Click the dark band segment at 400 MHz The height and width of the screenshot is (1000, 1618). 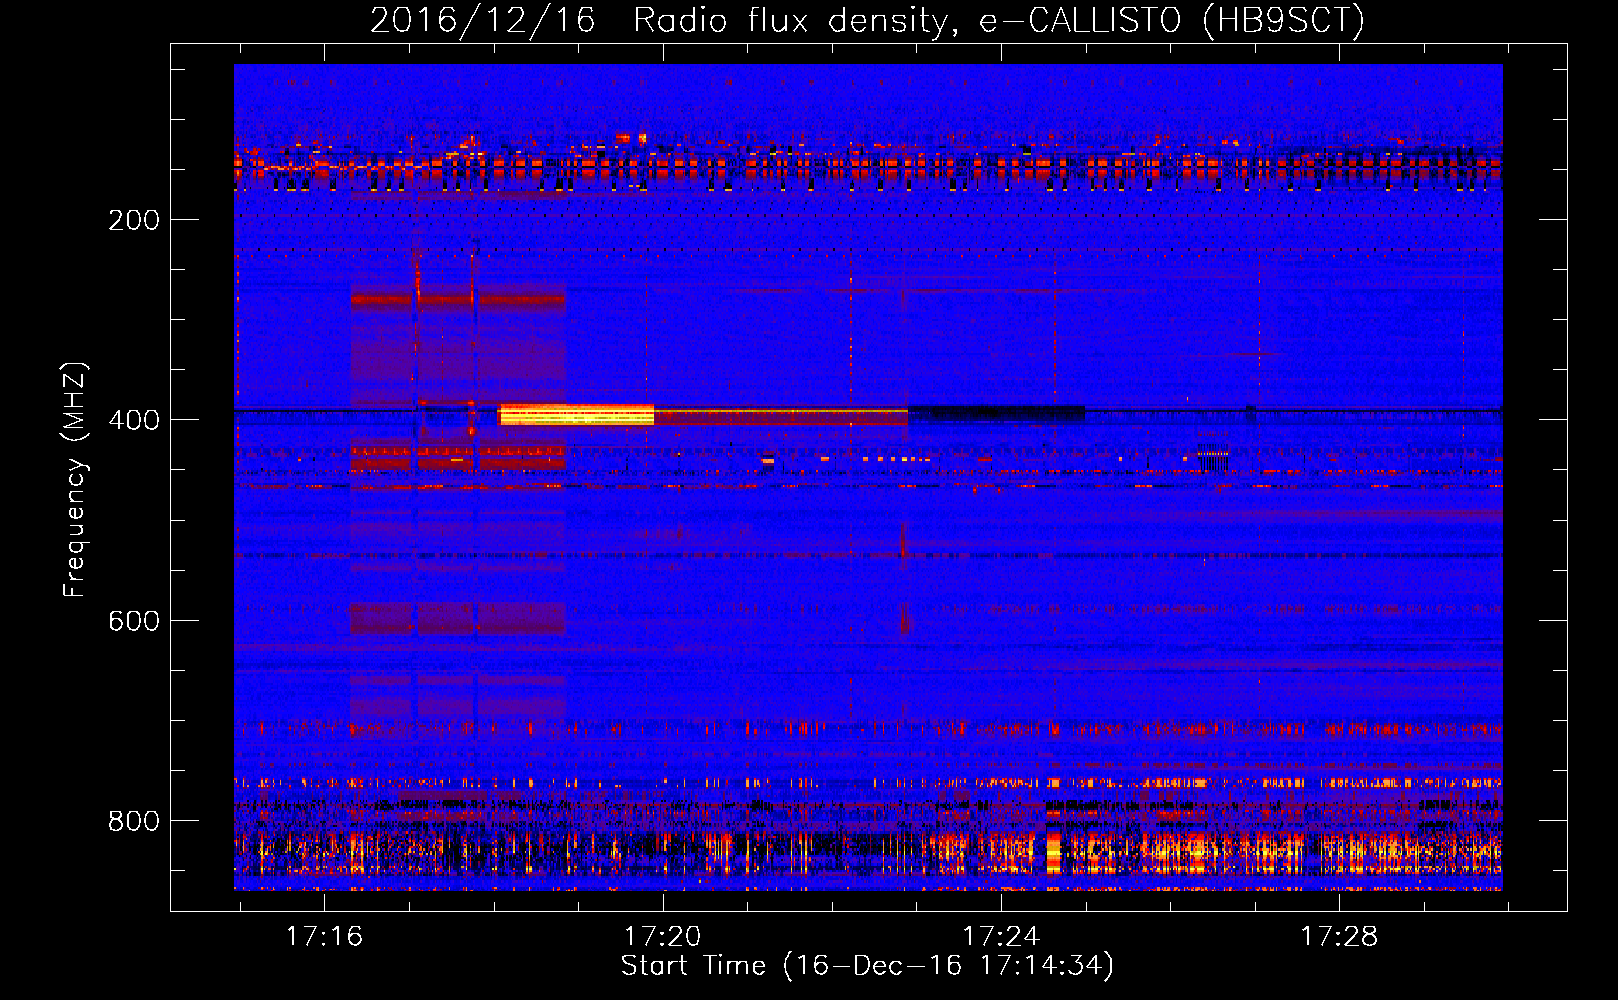click(x=997, y=413)
